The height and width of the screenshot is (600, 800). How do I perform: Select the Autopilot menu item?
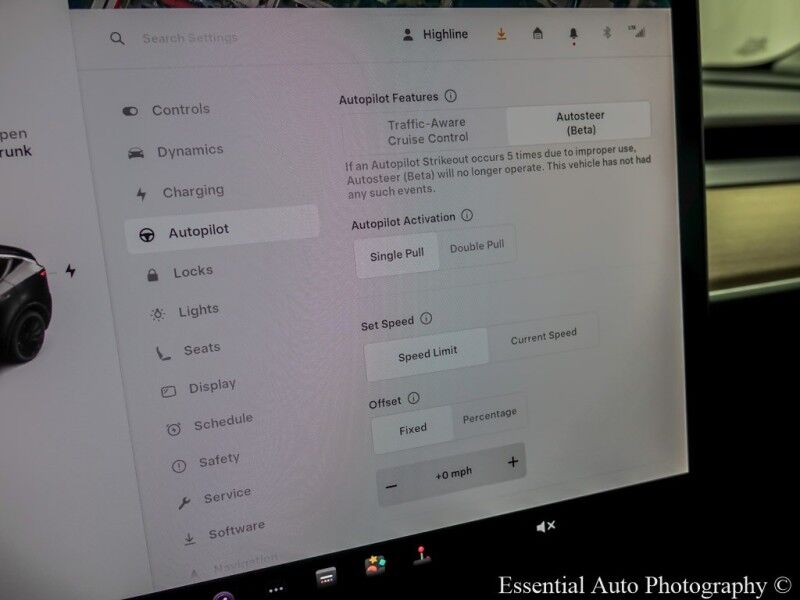coord(222,231)
